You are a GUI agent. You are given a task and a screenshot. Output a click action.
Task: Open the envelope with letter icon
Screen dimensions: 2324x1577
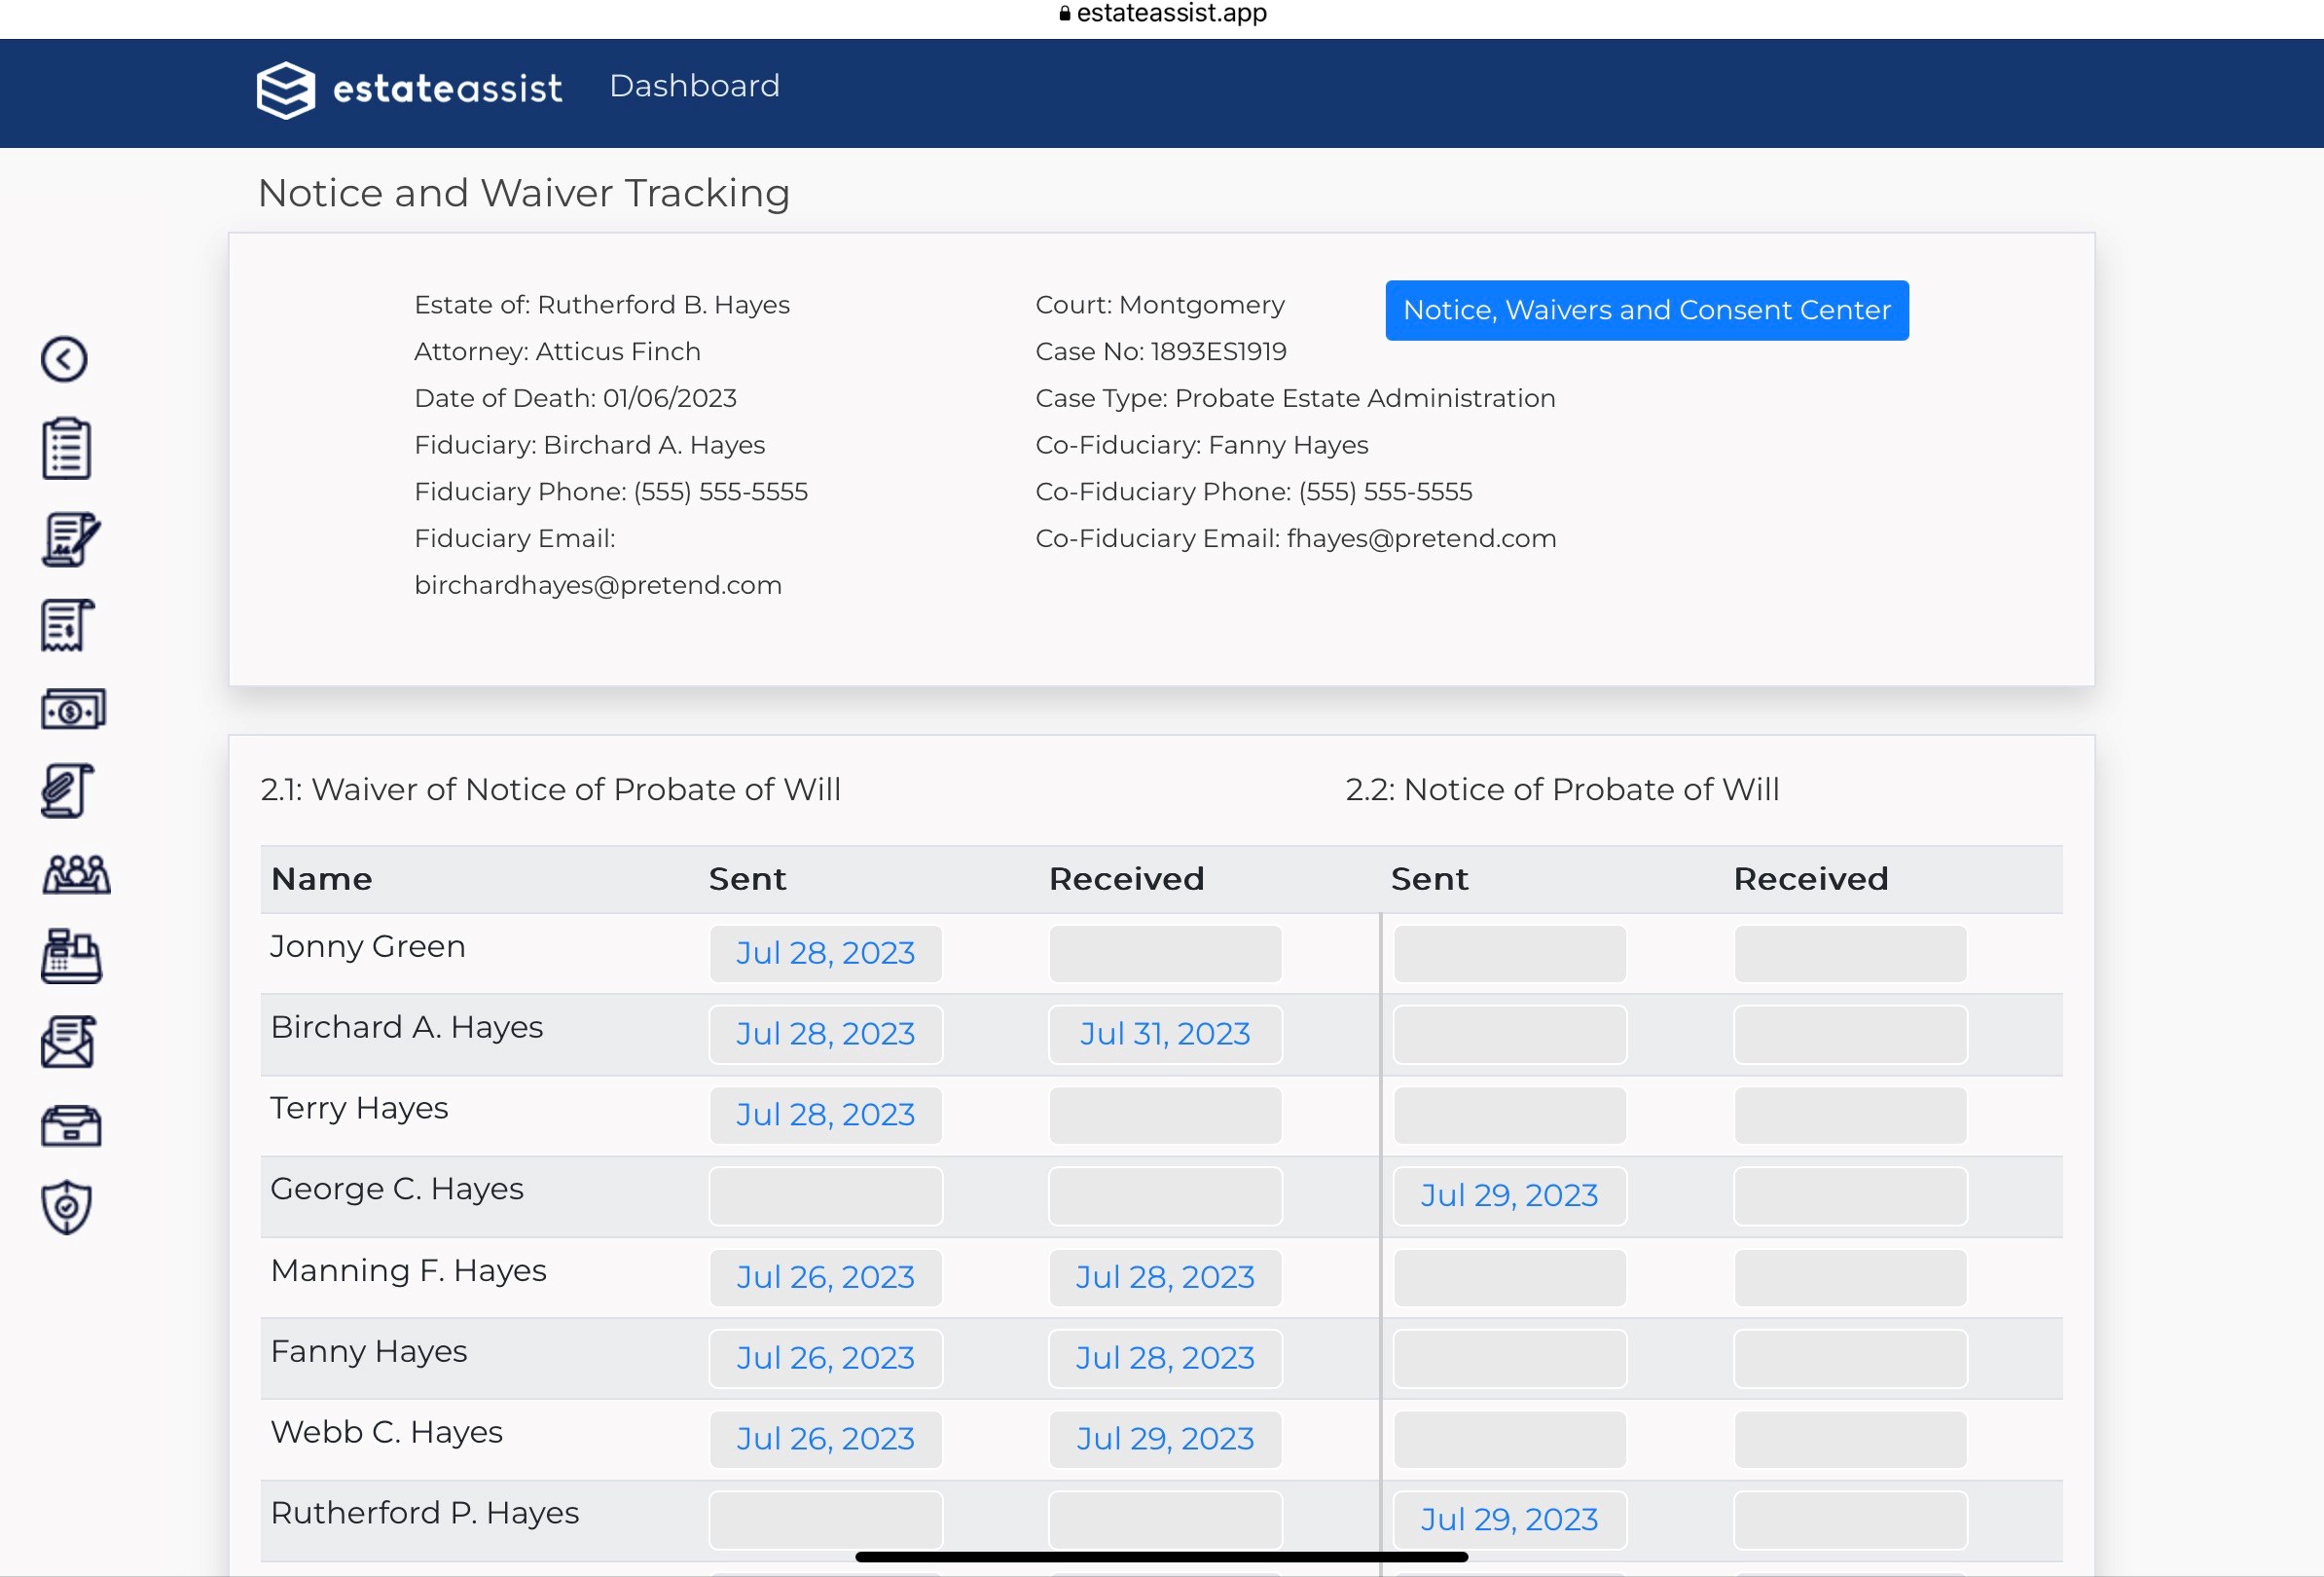[x=68, y=1042]
